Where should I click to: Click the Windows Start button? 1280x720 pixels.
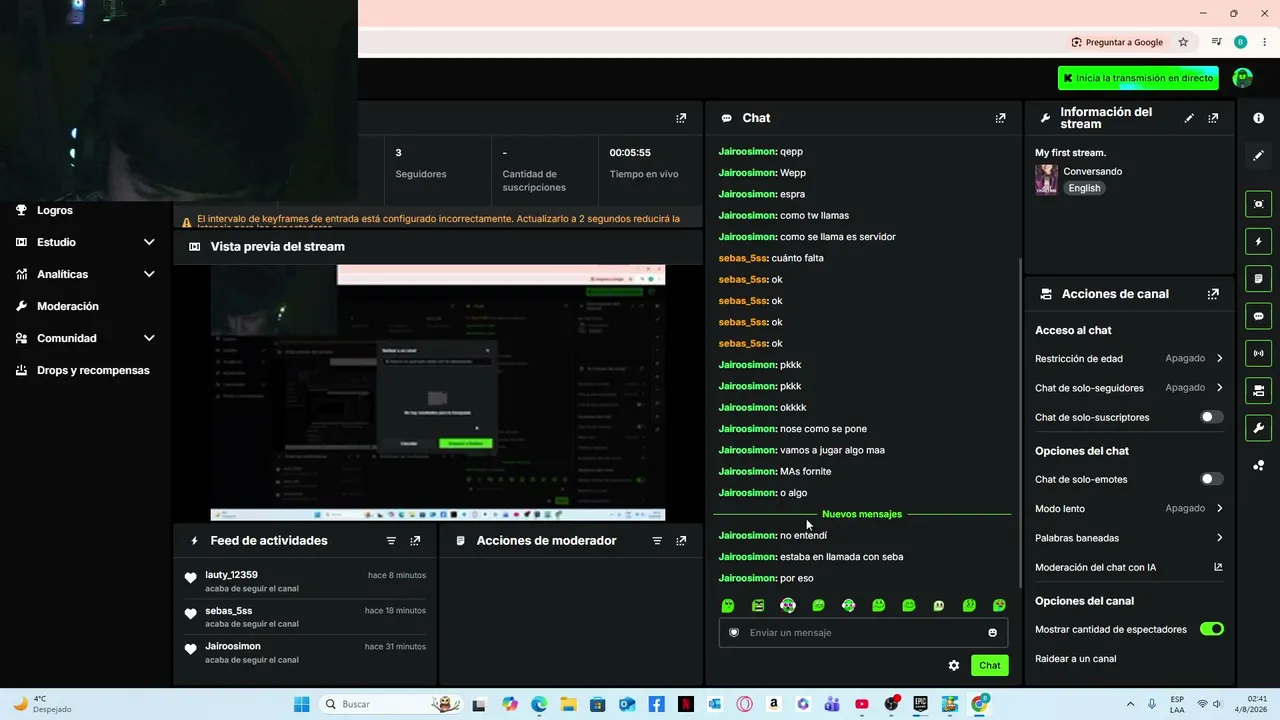point(301,704)
